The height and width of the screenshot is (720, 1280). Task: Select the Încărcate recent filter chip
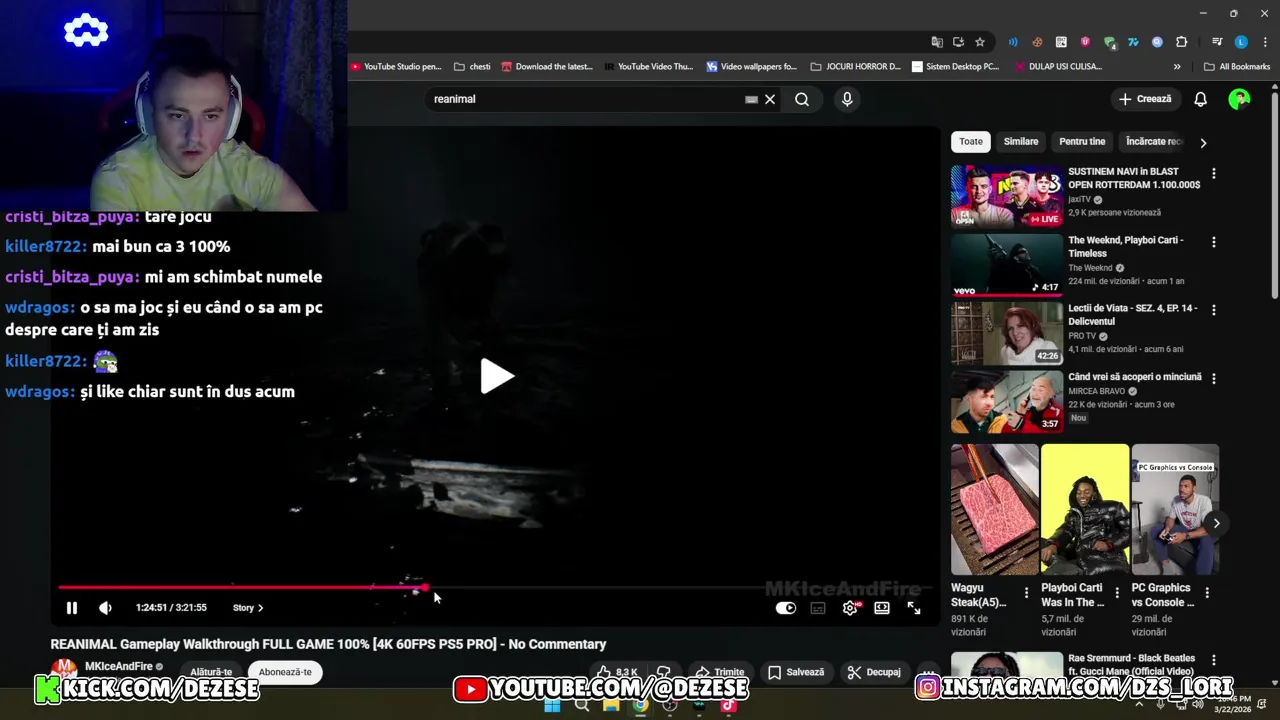click(1154, 142)
